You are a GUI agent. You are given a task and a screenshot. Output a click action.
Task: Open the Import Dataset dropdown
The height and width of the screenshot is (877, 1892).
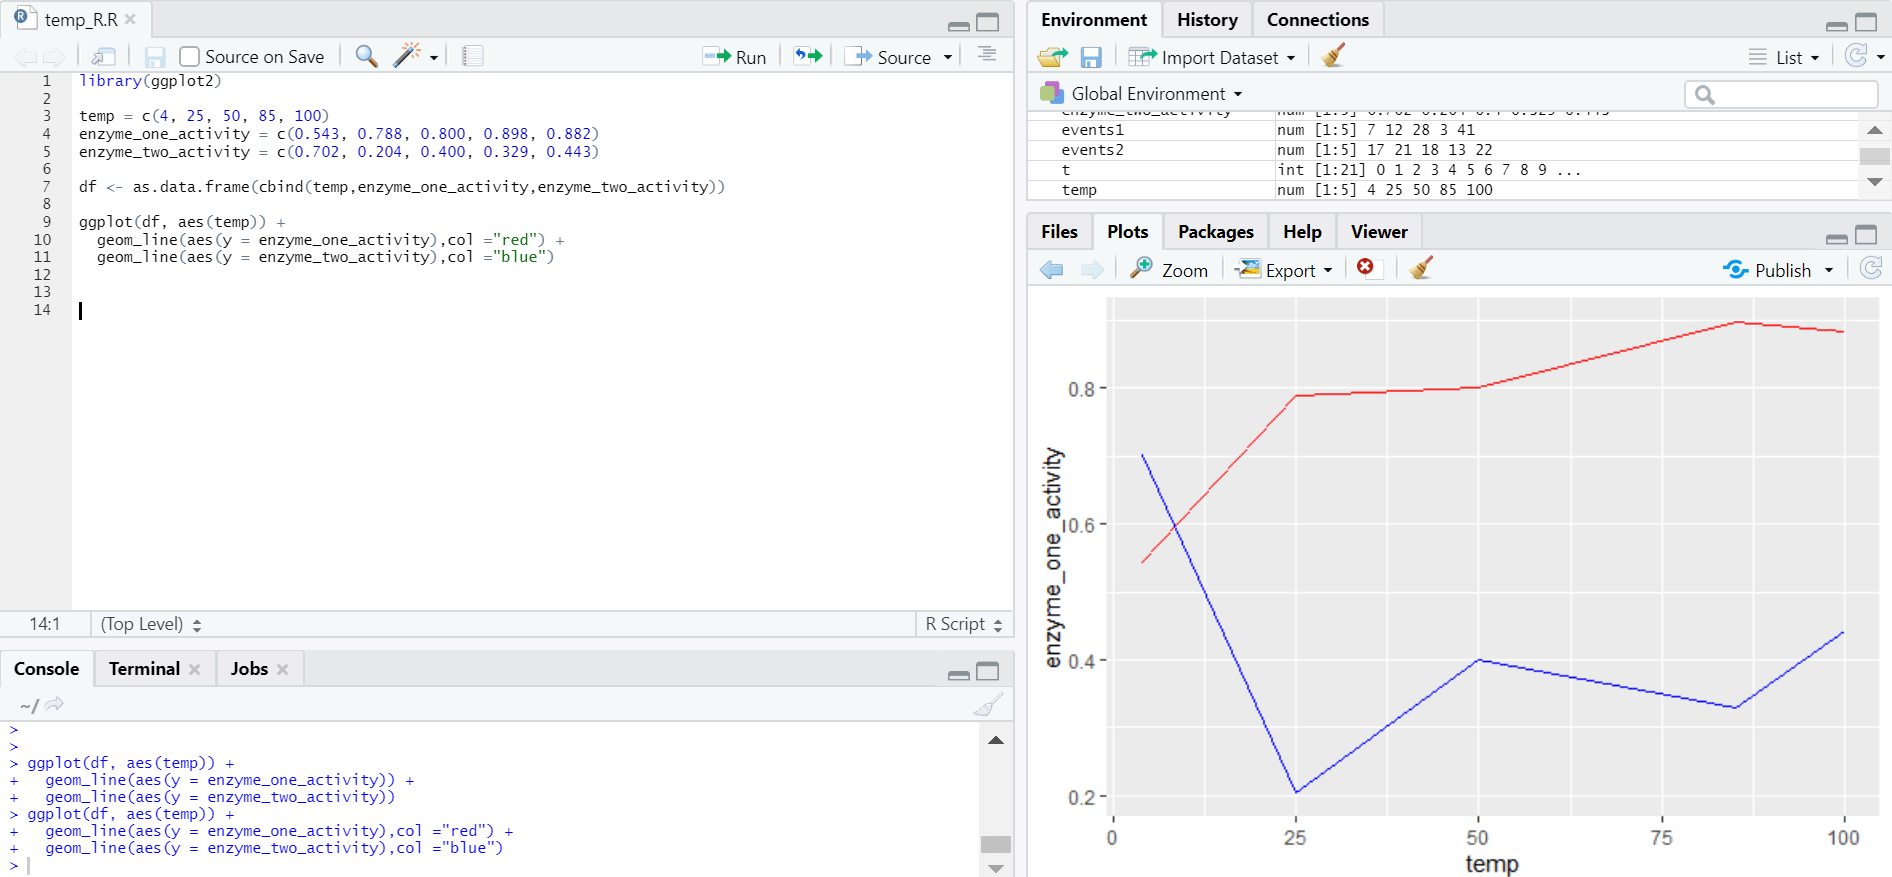pos(1212,57)
